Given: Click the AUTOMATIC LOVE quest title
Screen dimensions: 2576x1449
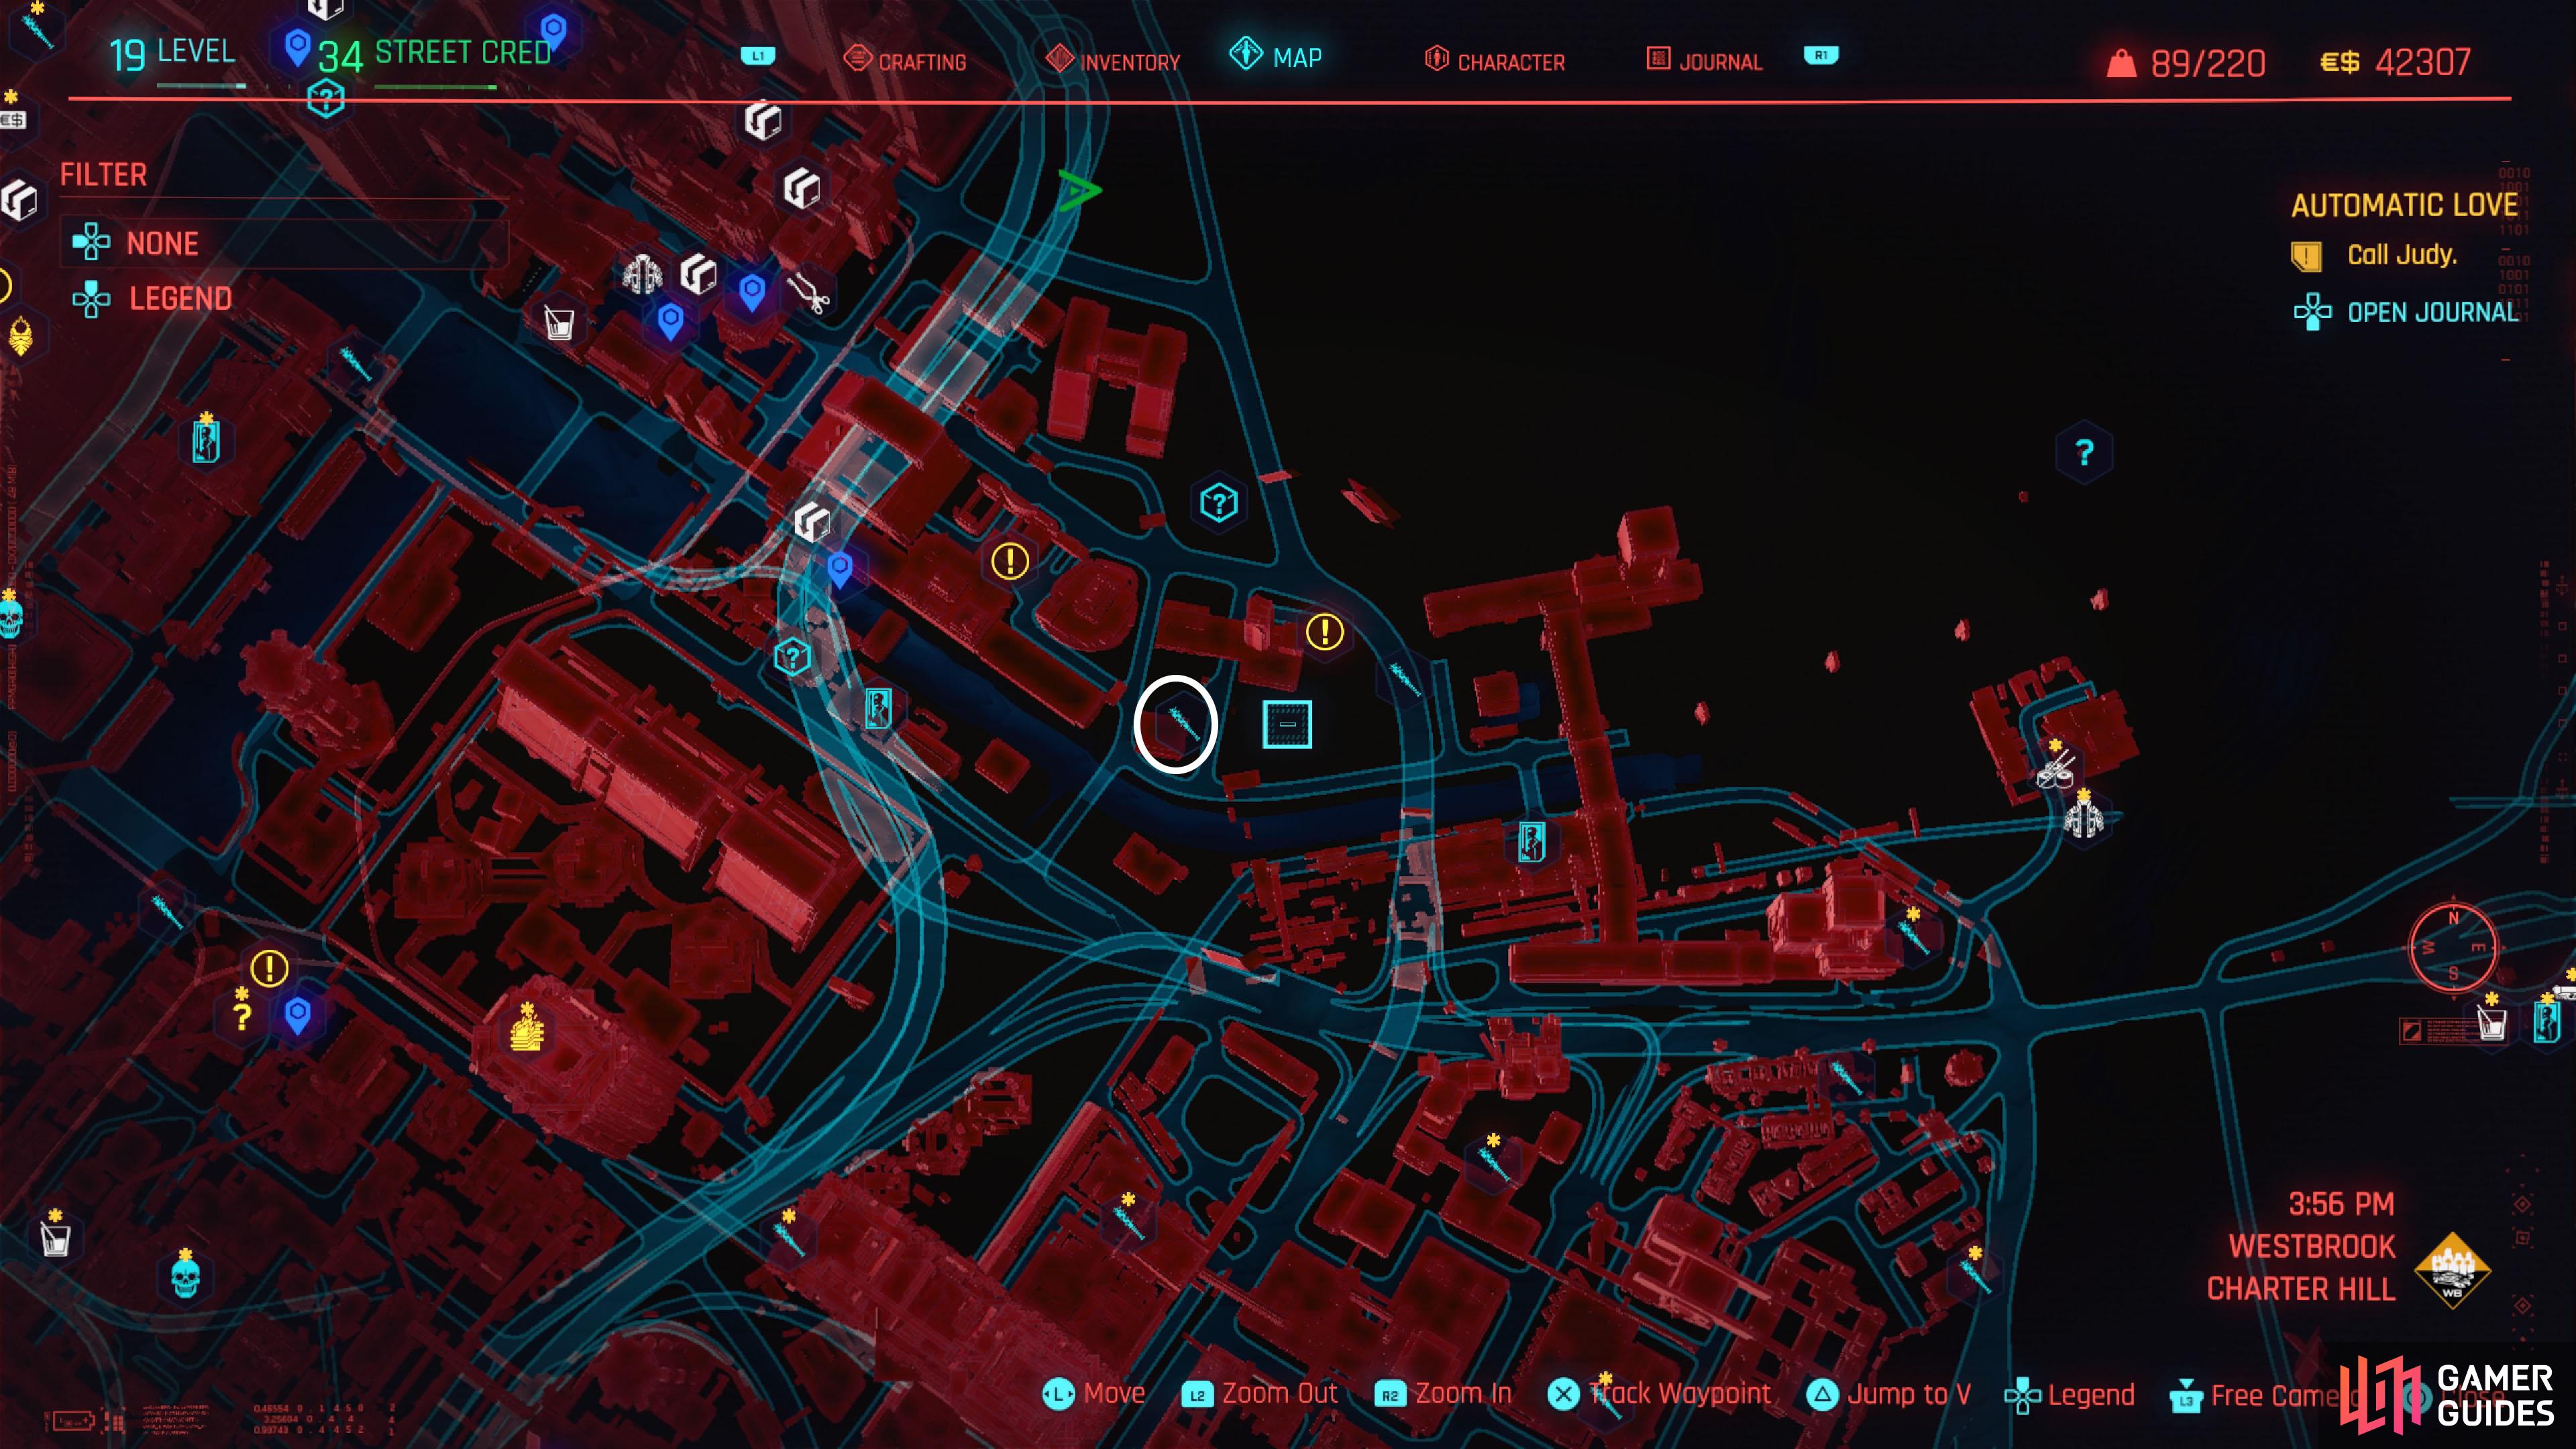Looking at the screenshot, I should 2404,205.
